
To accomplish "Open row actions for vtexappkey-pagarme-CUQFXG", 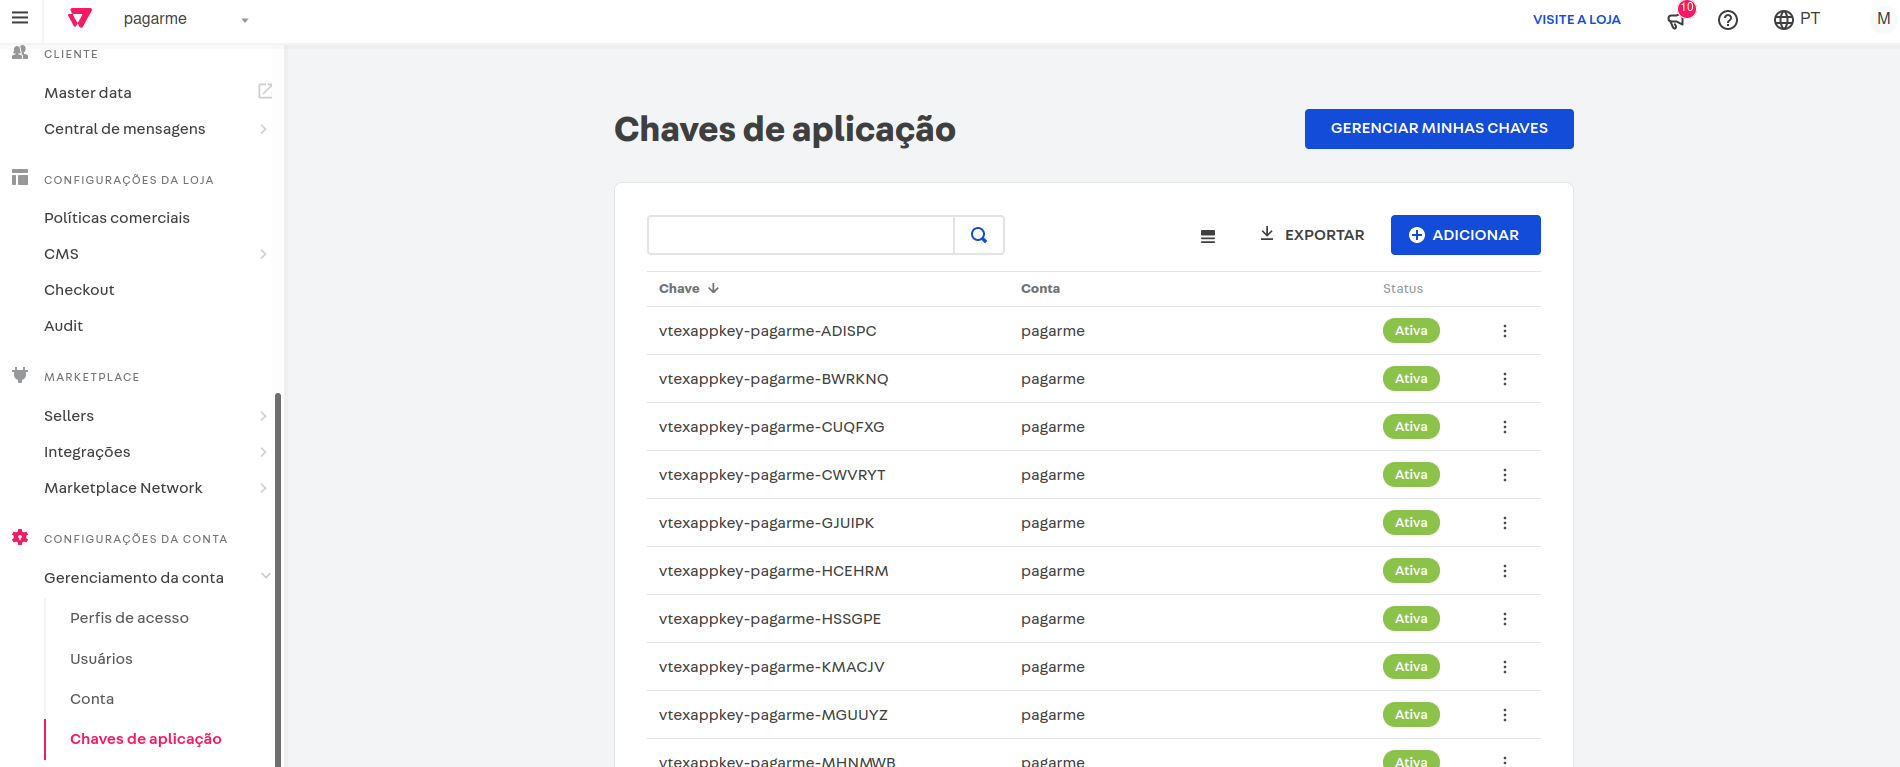I will [1505, 427].
